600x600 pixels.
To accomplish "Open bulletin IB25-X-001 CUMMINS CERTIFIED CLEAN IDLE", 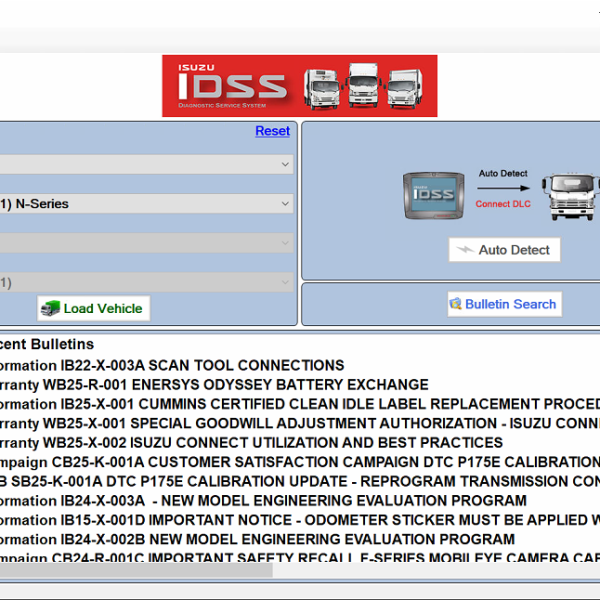I will [x=300, y=404].
